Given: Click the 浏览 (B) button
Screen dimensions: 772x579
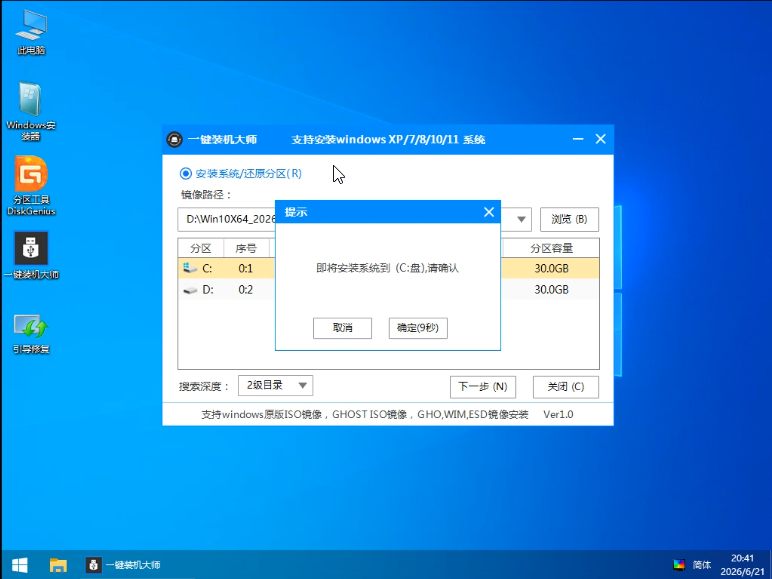Looking at the screenshot, I should 569,219.
